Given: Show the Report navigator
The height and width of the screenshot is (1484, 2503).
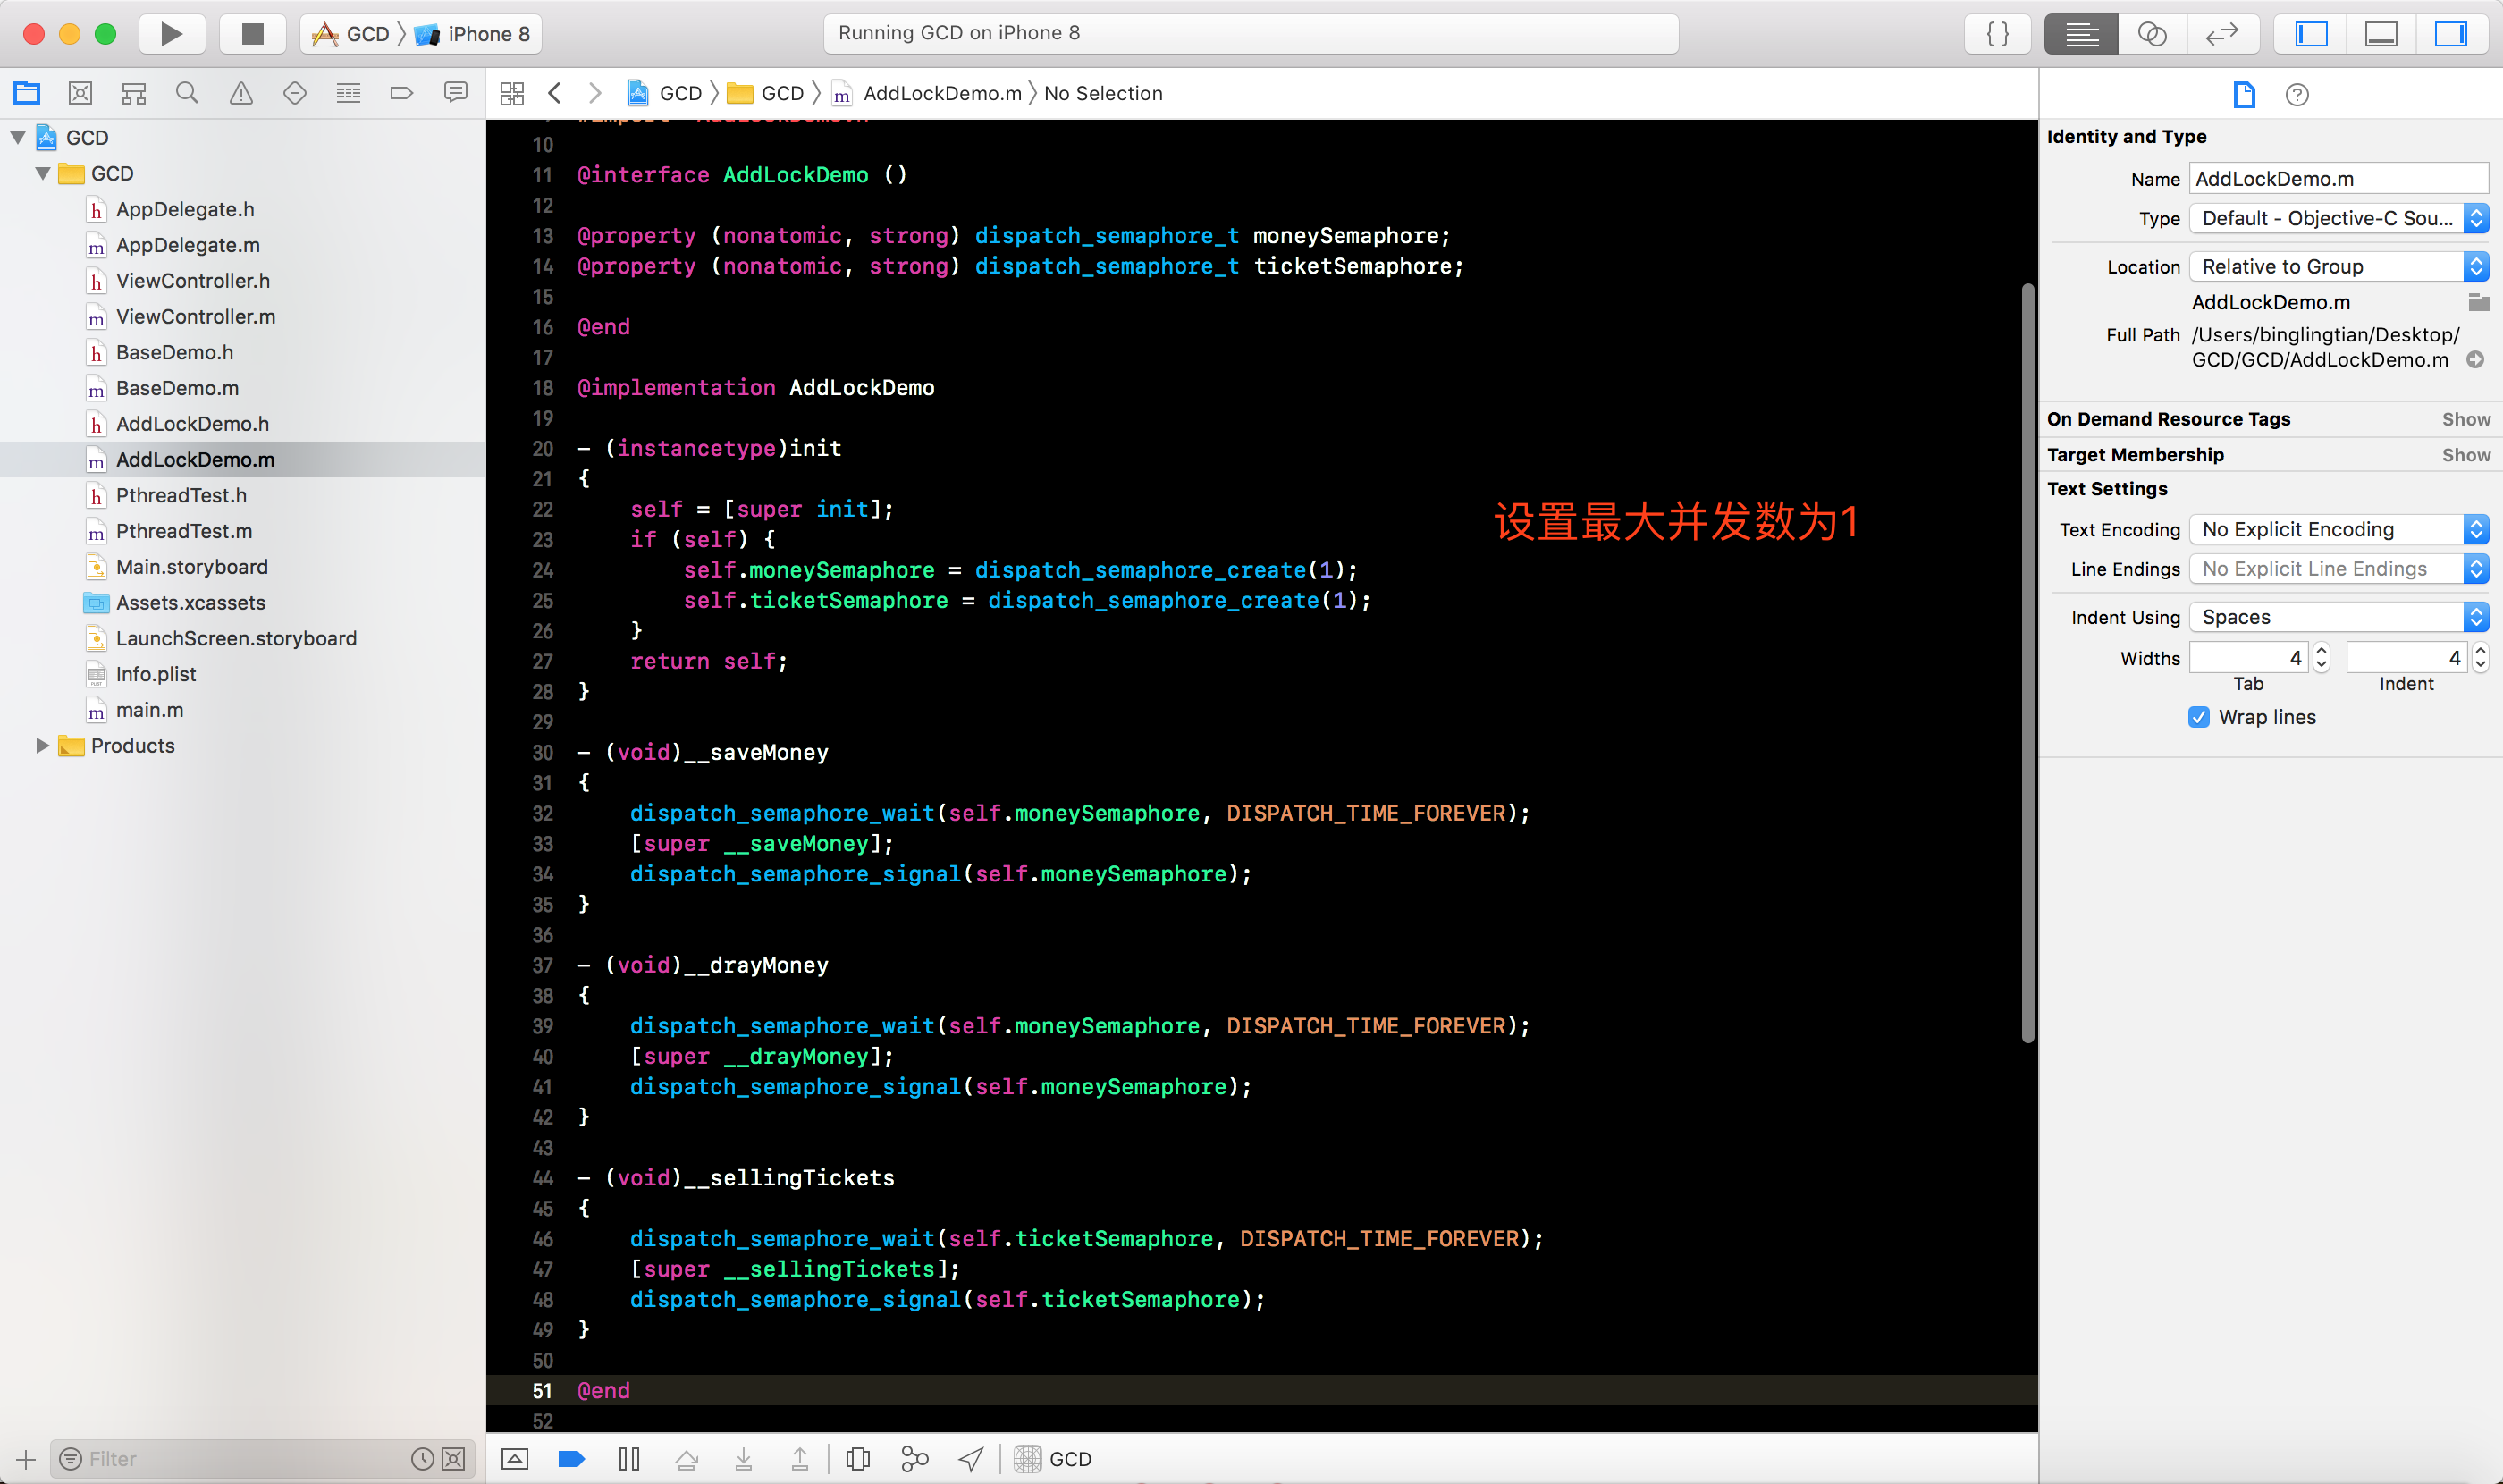Looking at the screenshot, I should (x=455, y=93).
